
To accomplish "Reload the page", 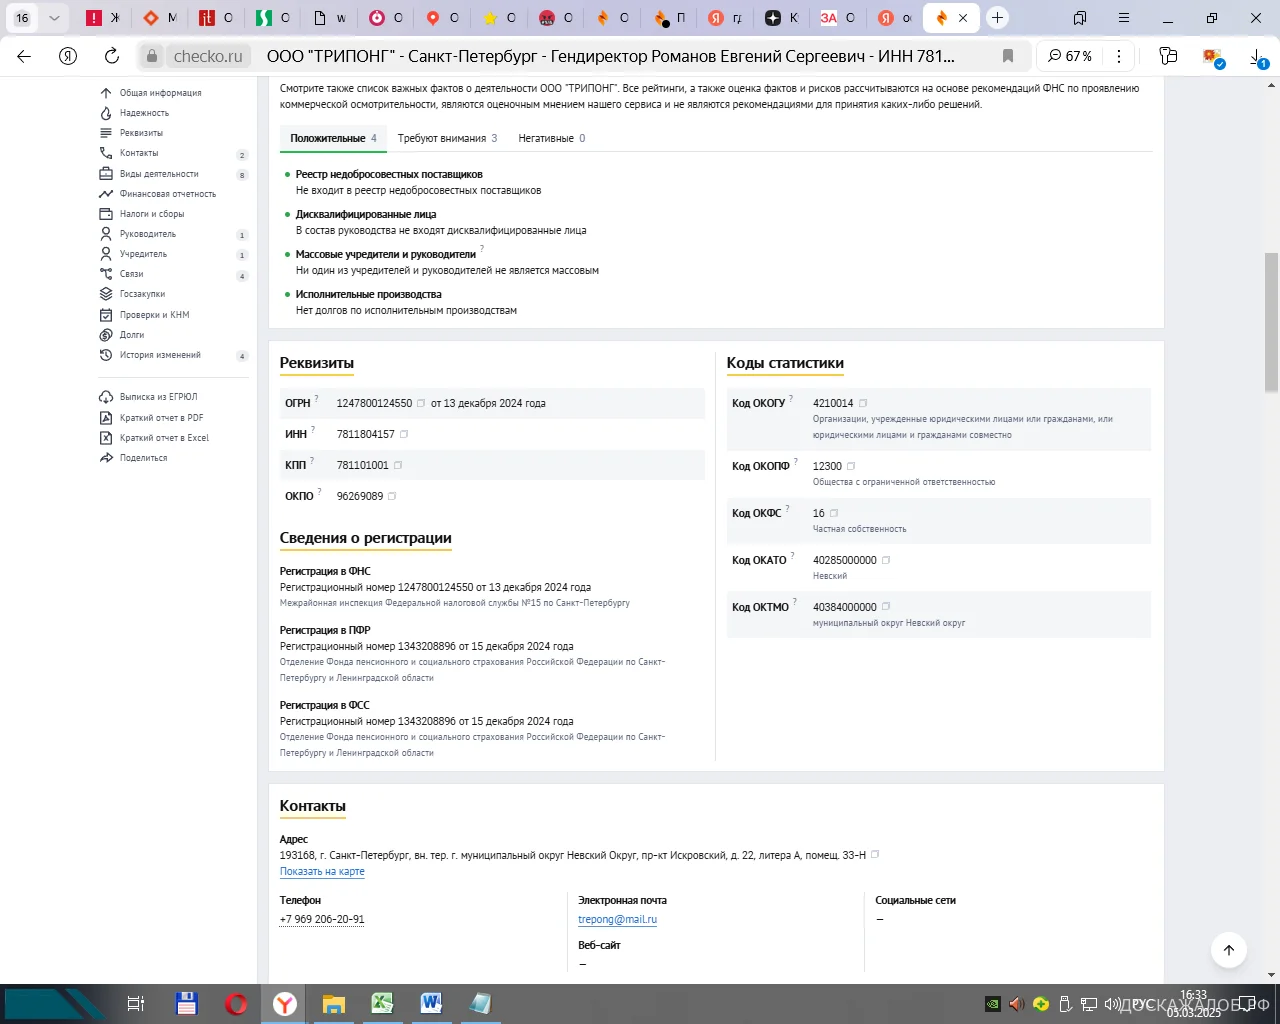I will pyautogui.click(x=112, y=56).
